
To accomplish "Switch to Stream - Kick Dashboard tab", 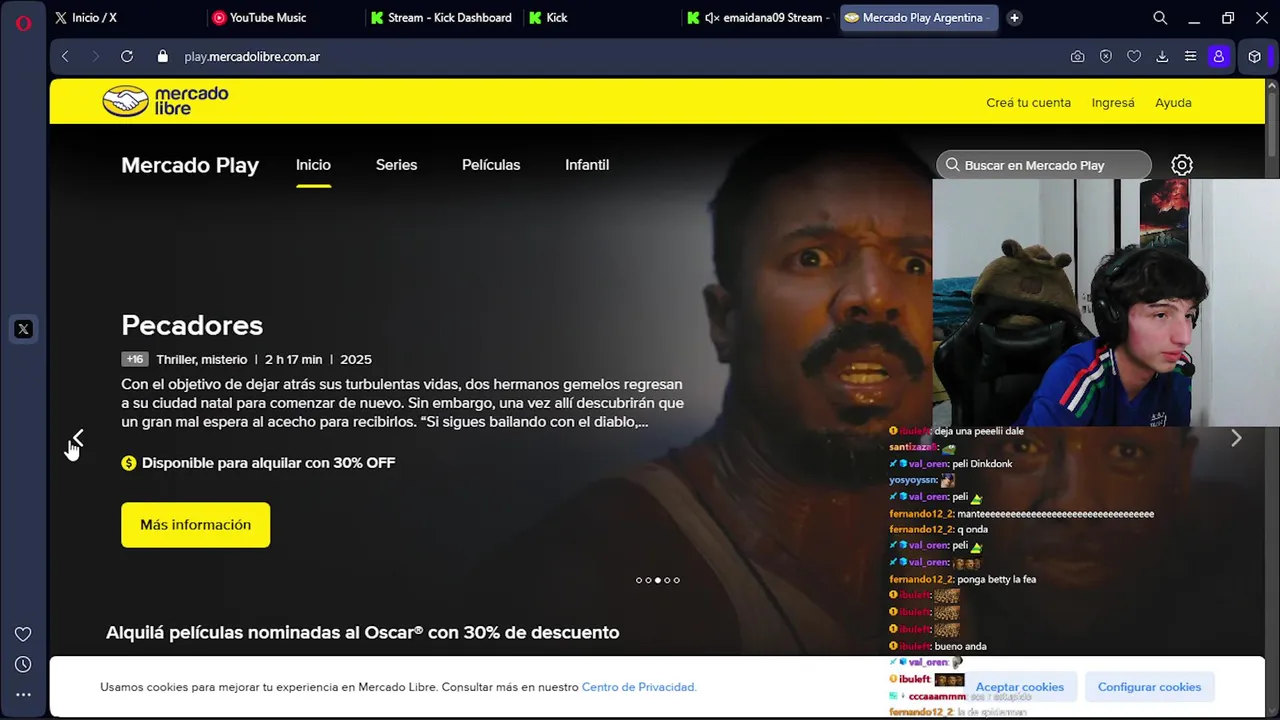I will pyautogui.click(x=441, y=18).
